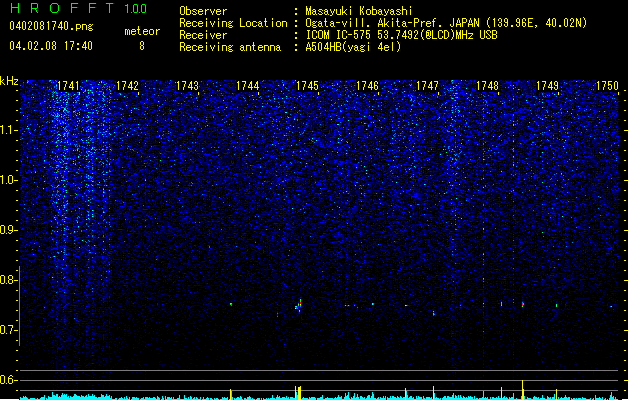Click the 1750 time axis label

607,86
